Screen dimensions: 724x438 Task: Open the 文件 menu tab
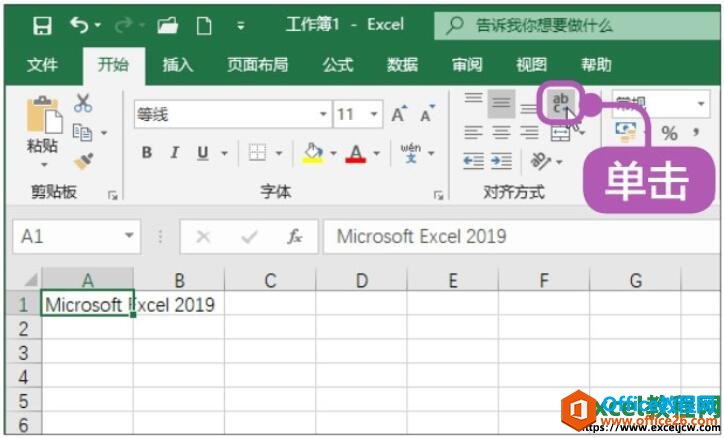[x=42, y=65]
